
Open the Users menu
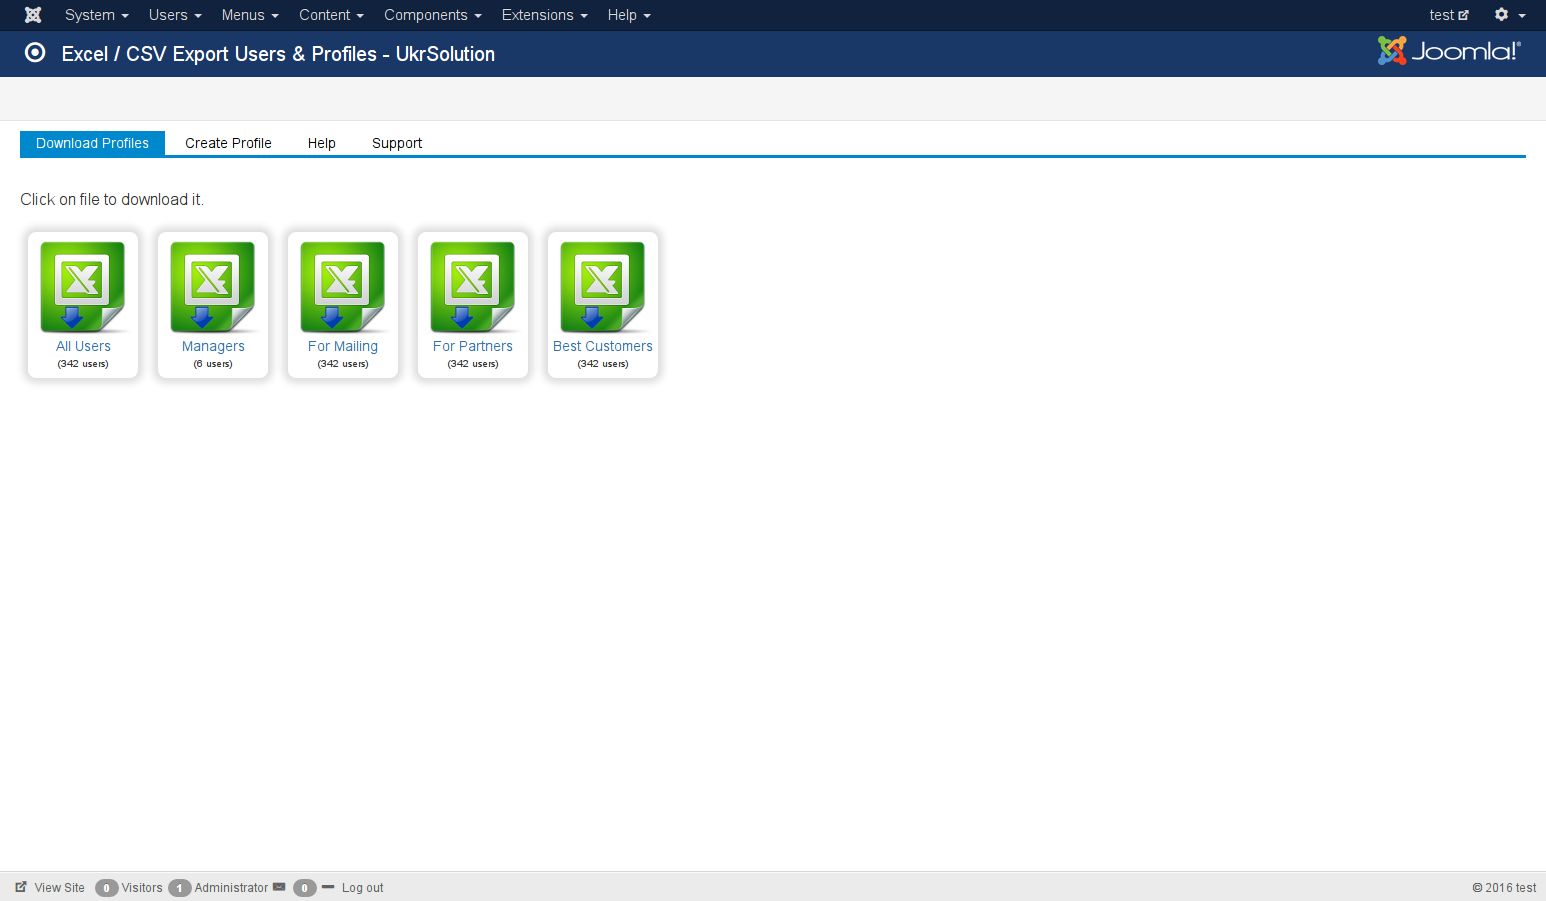coord(175,15)
